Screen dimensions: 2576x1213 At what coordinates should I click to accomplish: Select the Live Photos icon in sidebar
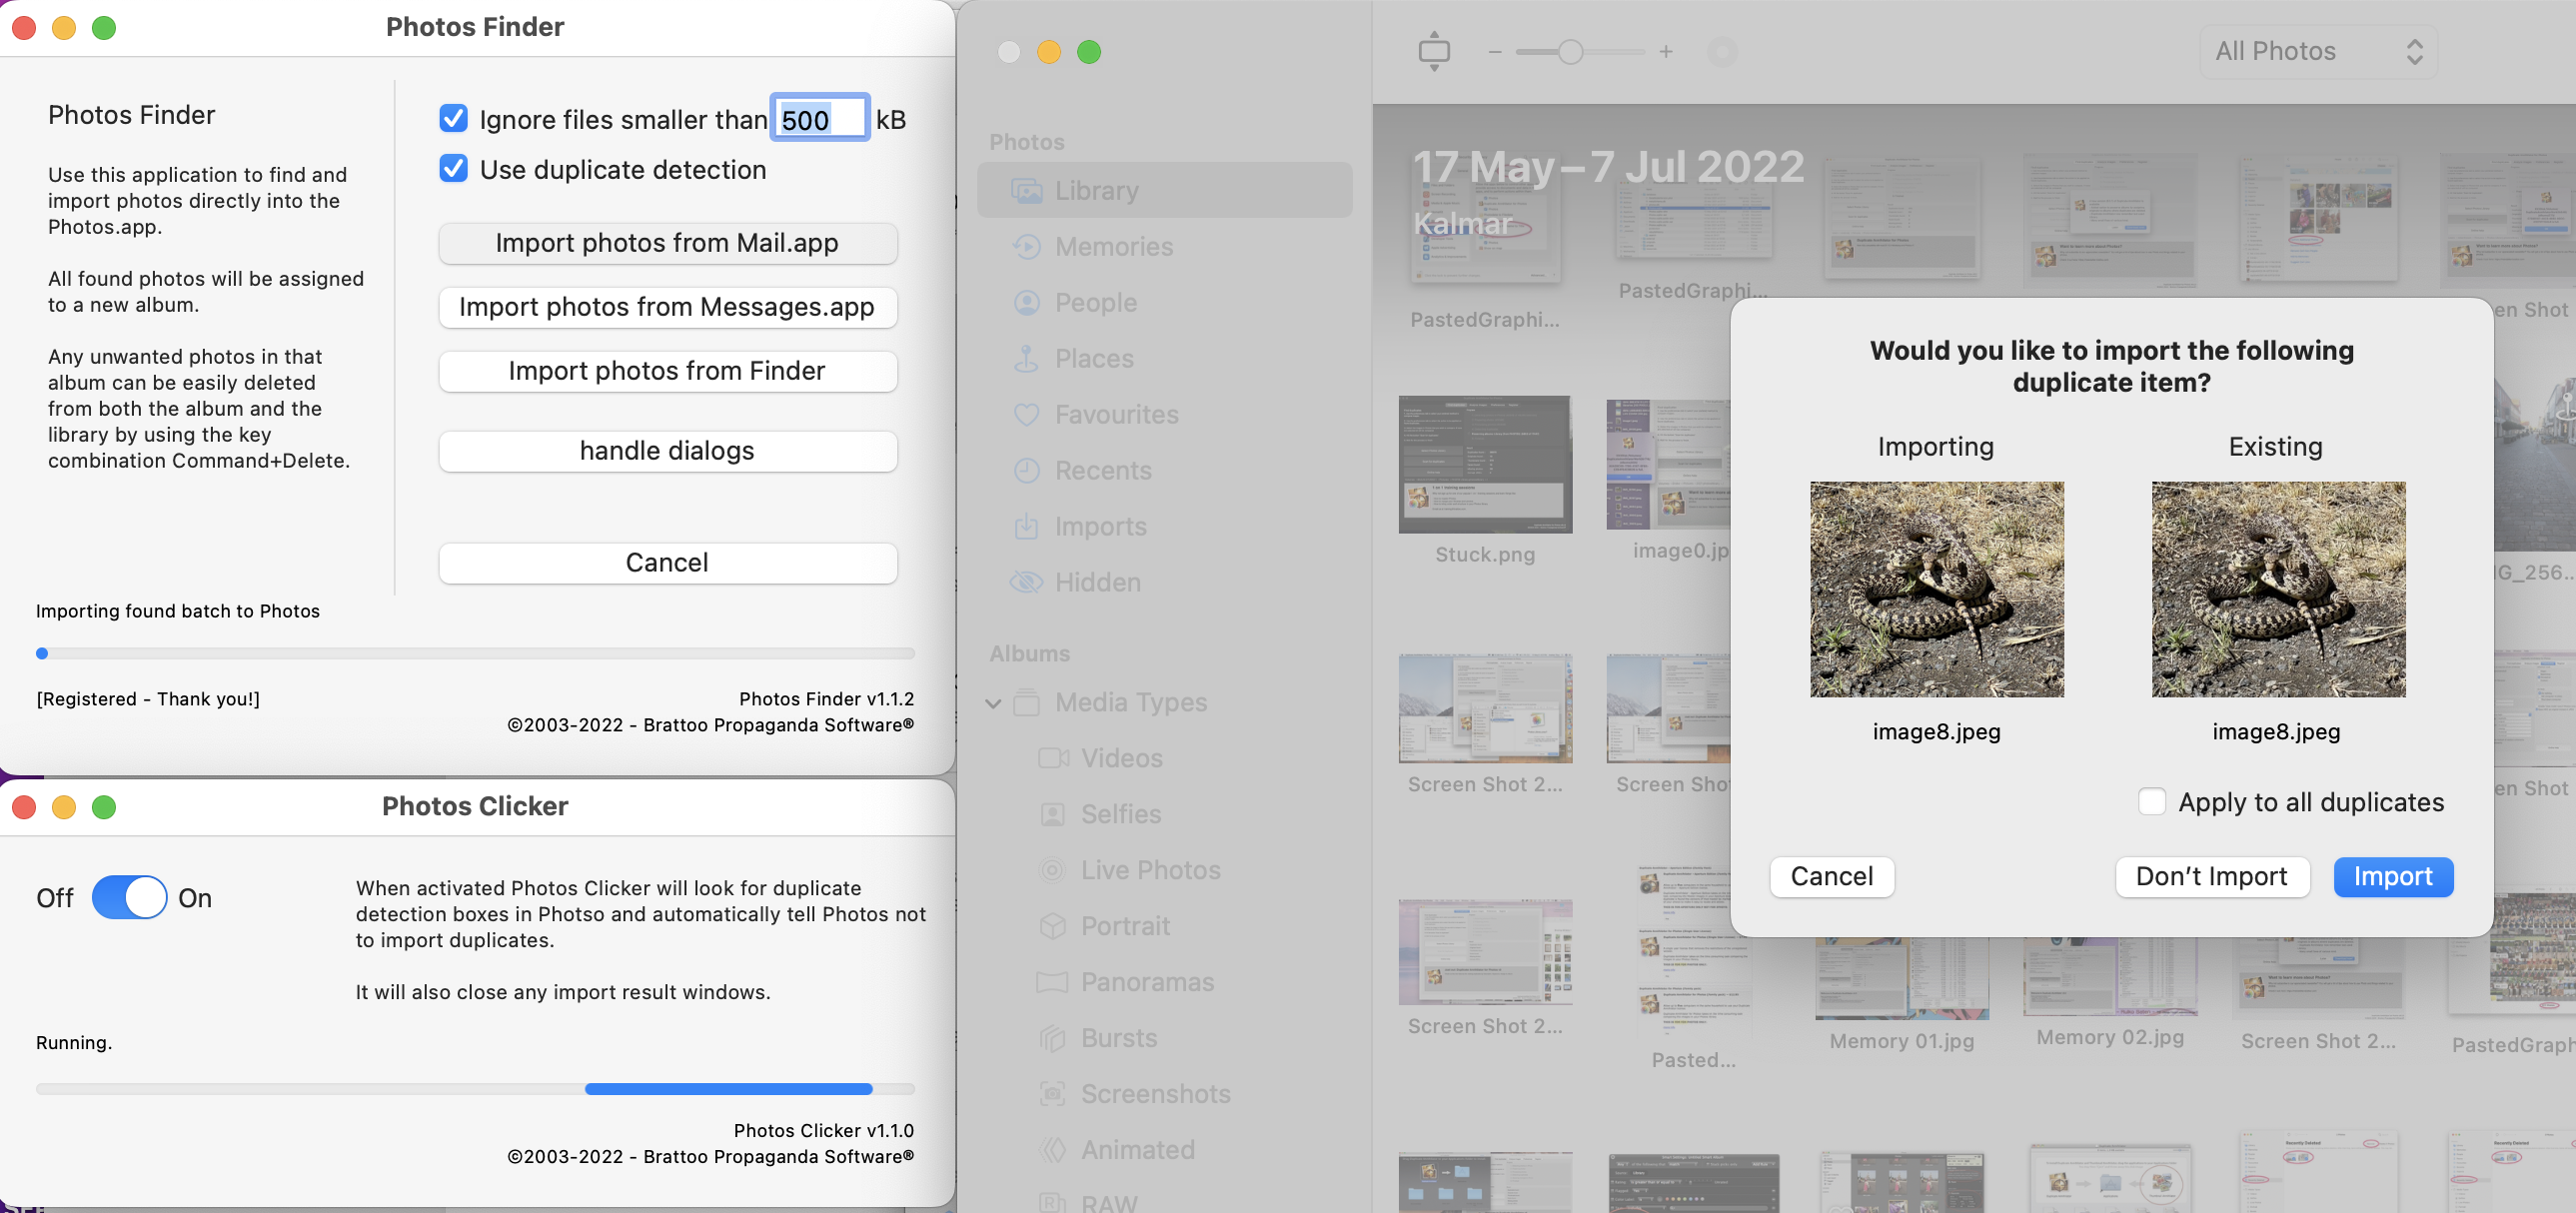[x=1053, y=870]
